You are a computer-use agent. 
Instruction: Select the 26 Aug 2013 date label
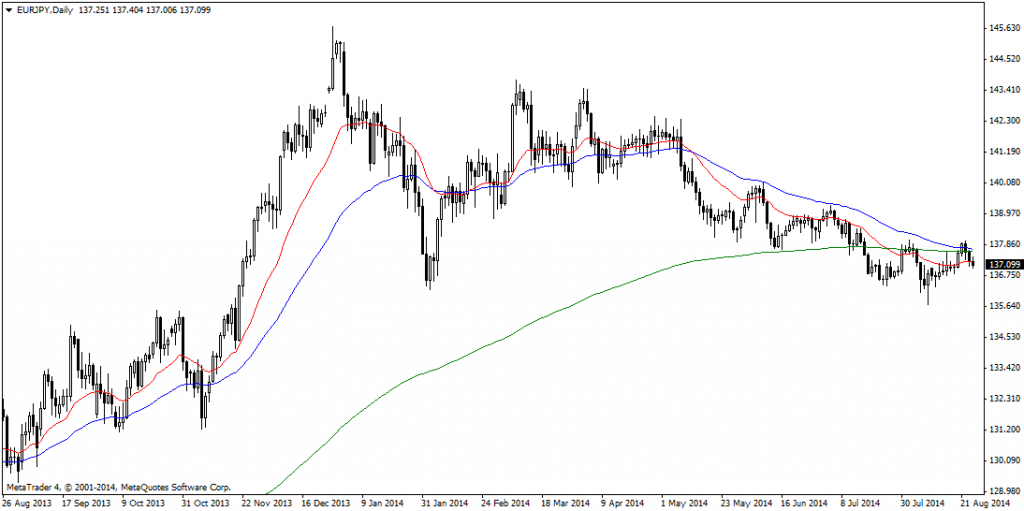pyautogui.click(x=27, y=503)
